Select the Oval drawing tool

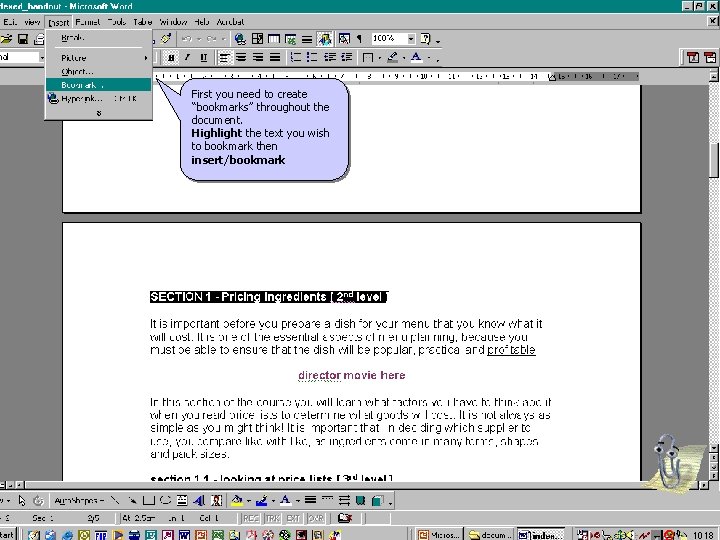[x=165, y=501]
